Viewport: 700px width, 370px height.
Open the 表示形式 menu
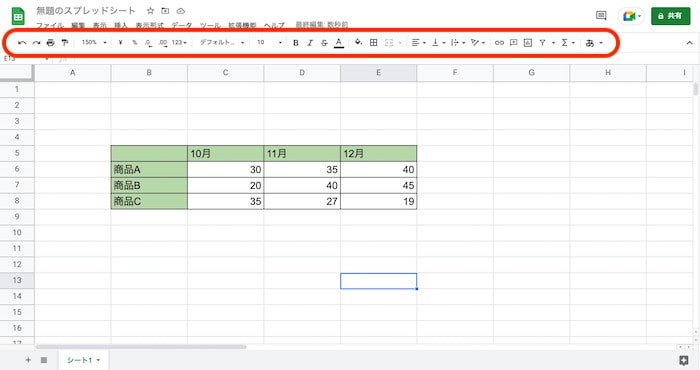150,25
